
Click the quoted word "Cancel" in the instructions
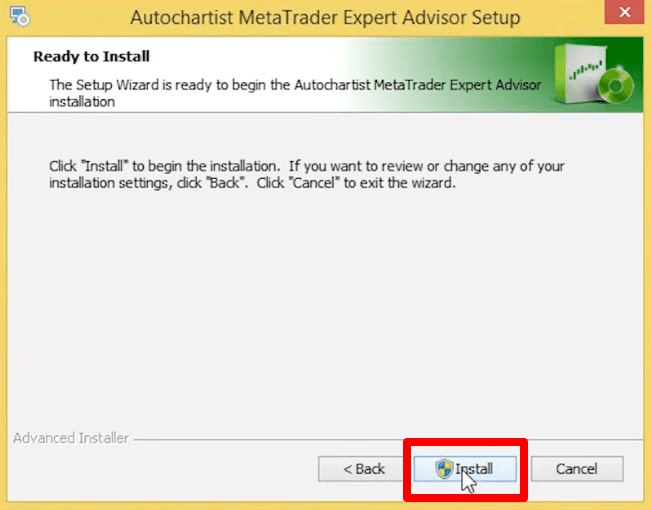313,183
